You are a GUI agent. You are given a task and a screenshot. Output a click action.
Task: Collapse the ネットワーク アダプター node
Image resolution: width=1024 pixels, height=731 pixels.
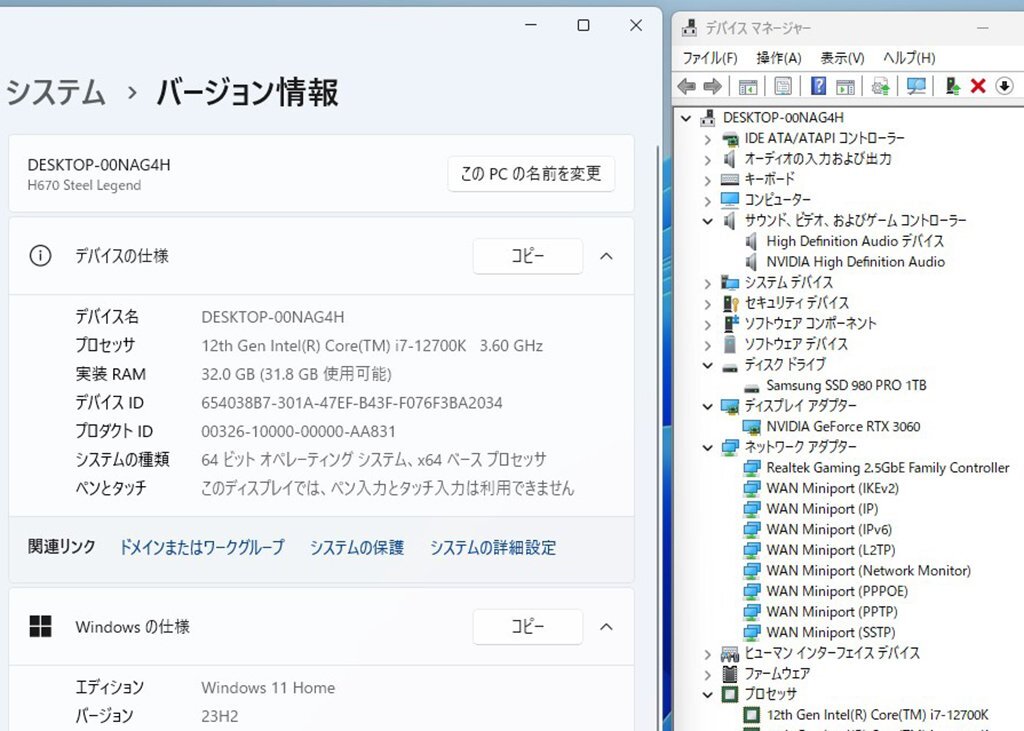(x=708, y=447)
